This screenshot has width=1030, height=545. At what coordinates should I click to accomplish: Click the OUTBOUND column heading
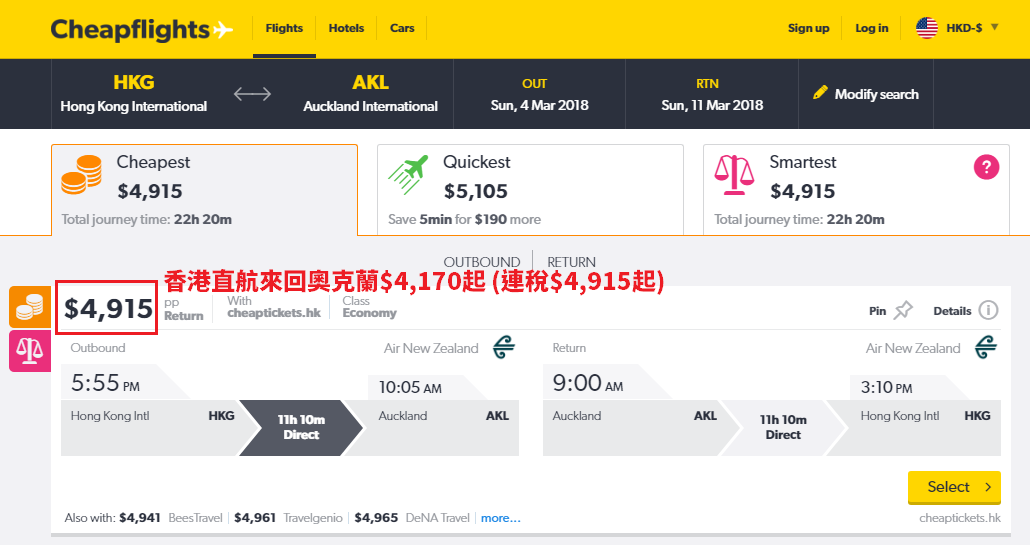pos(481,262)
